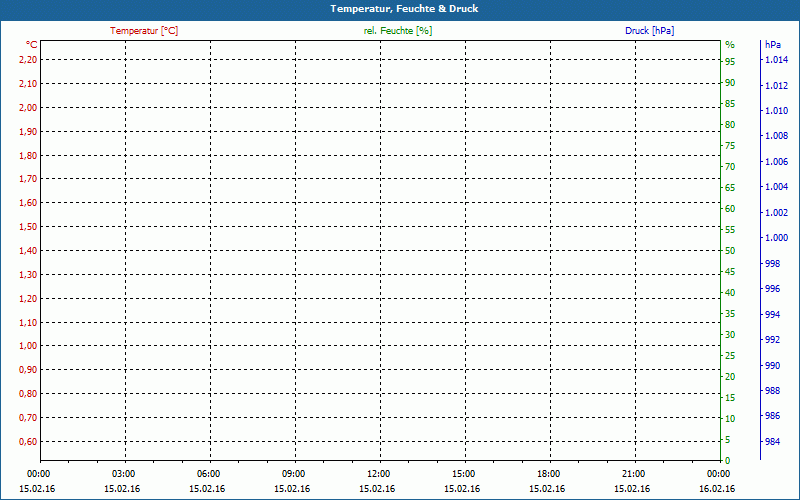Viewport: 800px width, 500px height.
Task: Click the green "20" humidity axis value
Action: [x=730, y=377]
